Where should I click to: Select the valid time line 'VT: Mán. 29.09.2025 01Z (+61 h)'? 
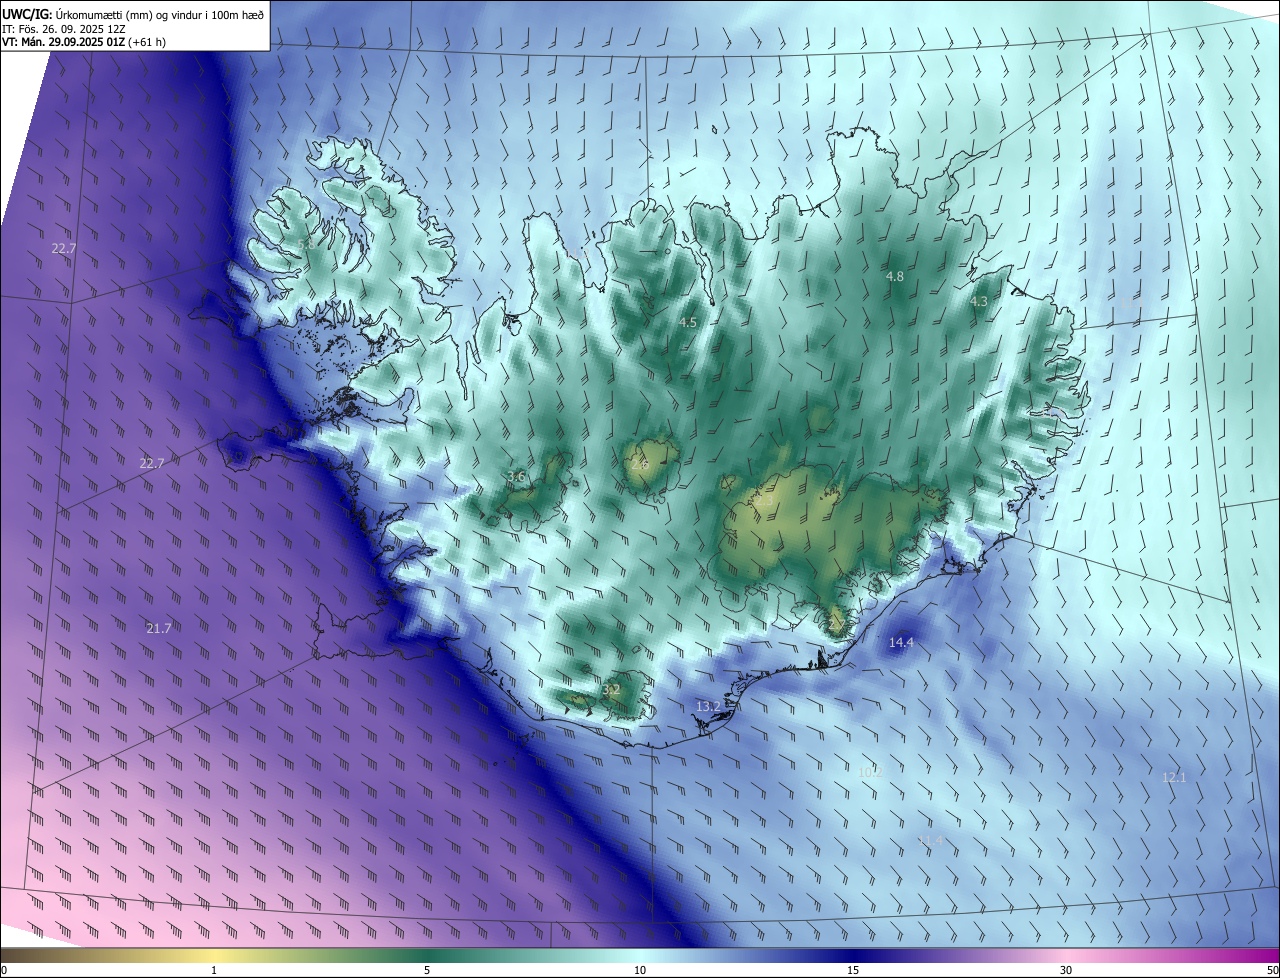[x=86, y=43]
